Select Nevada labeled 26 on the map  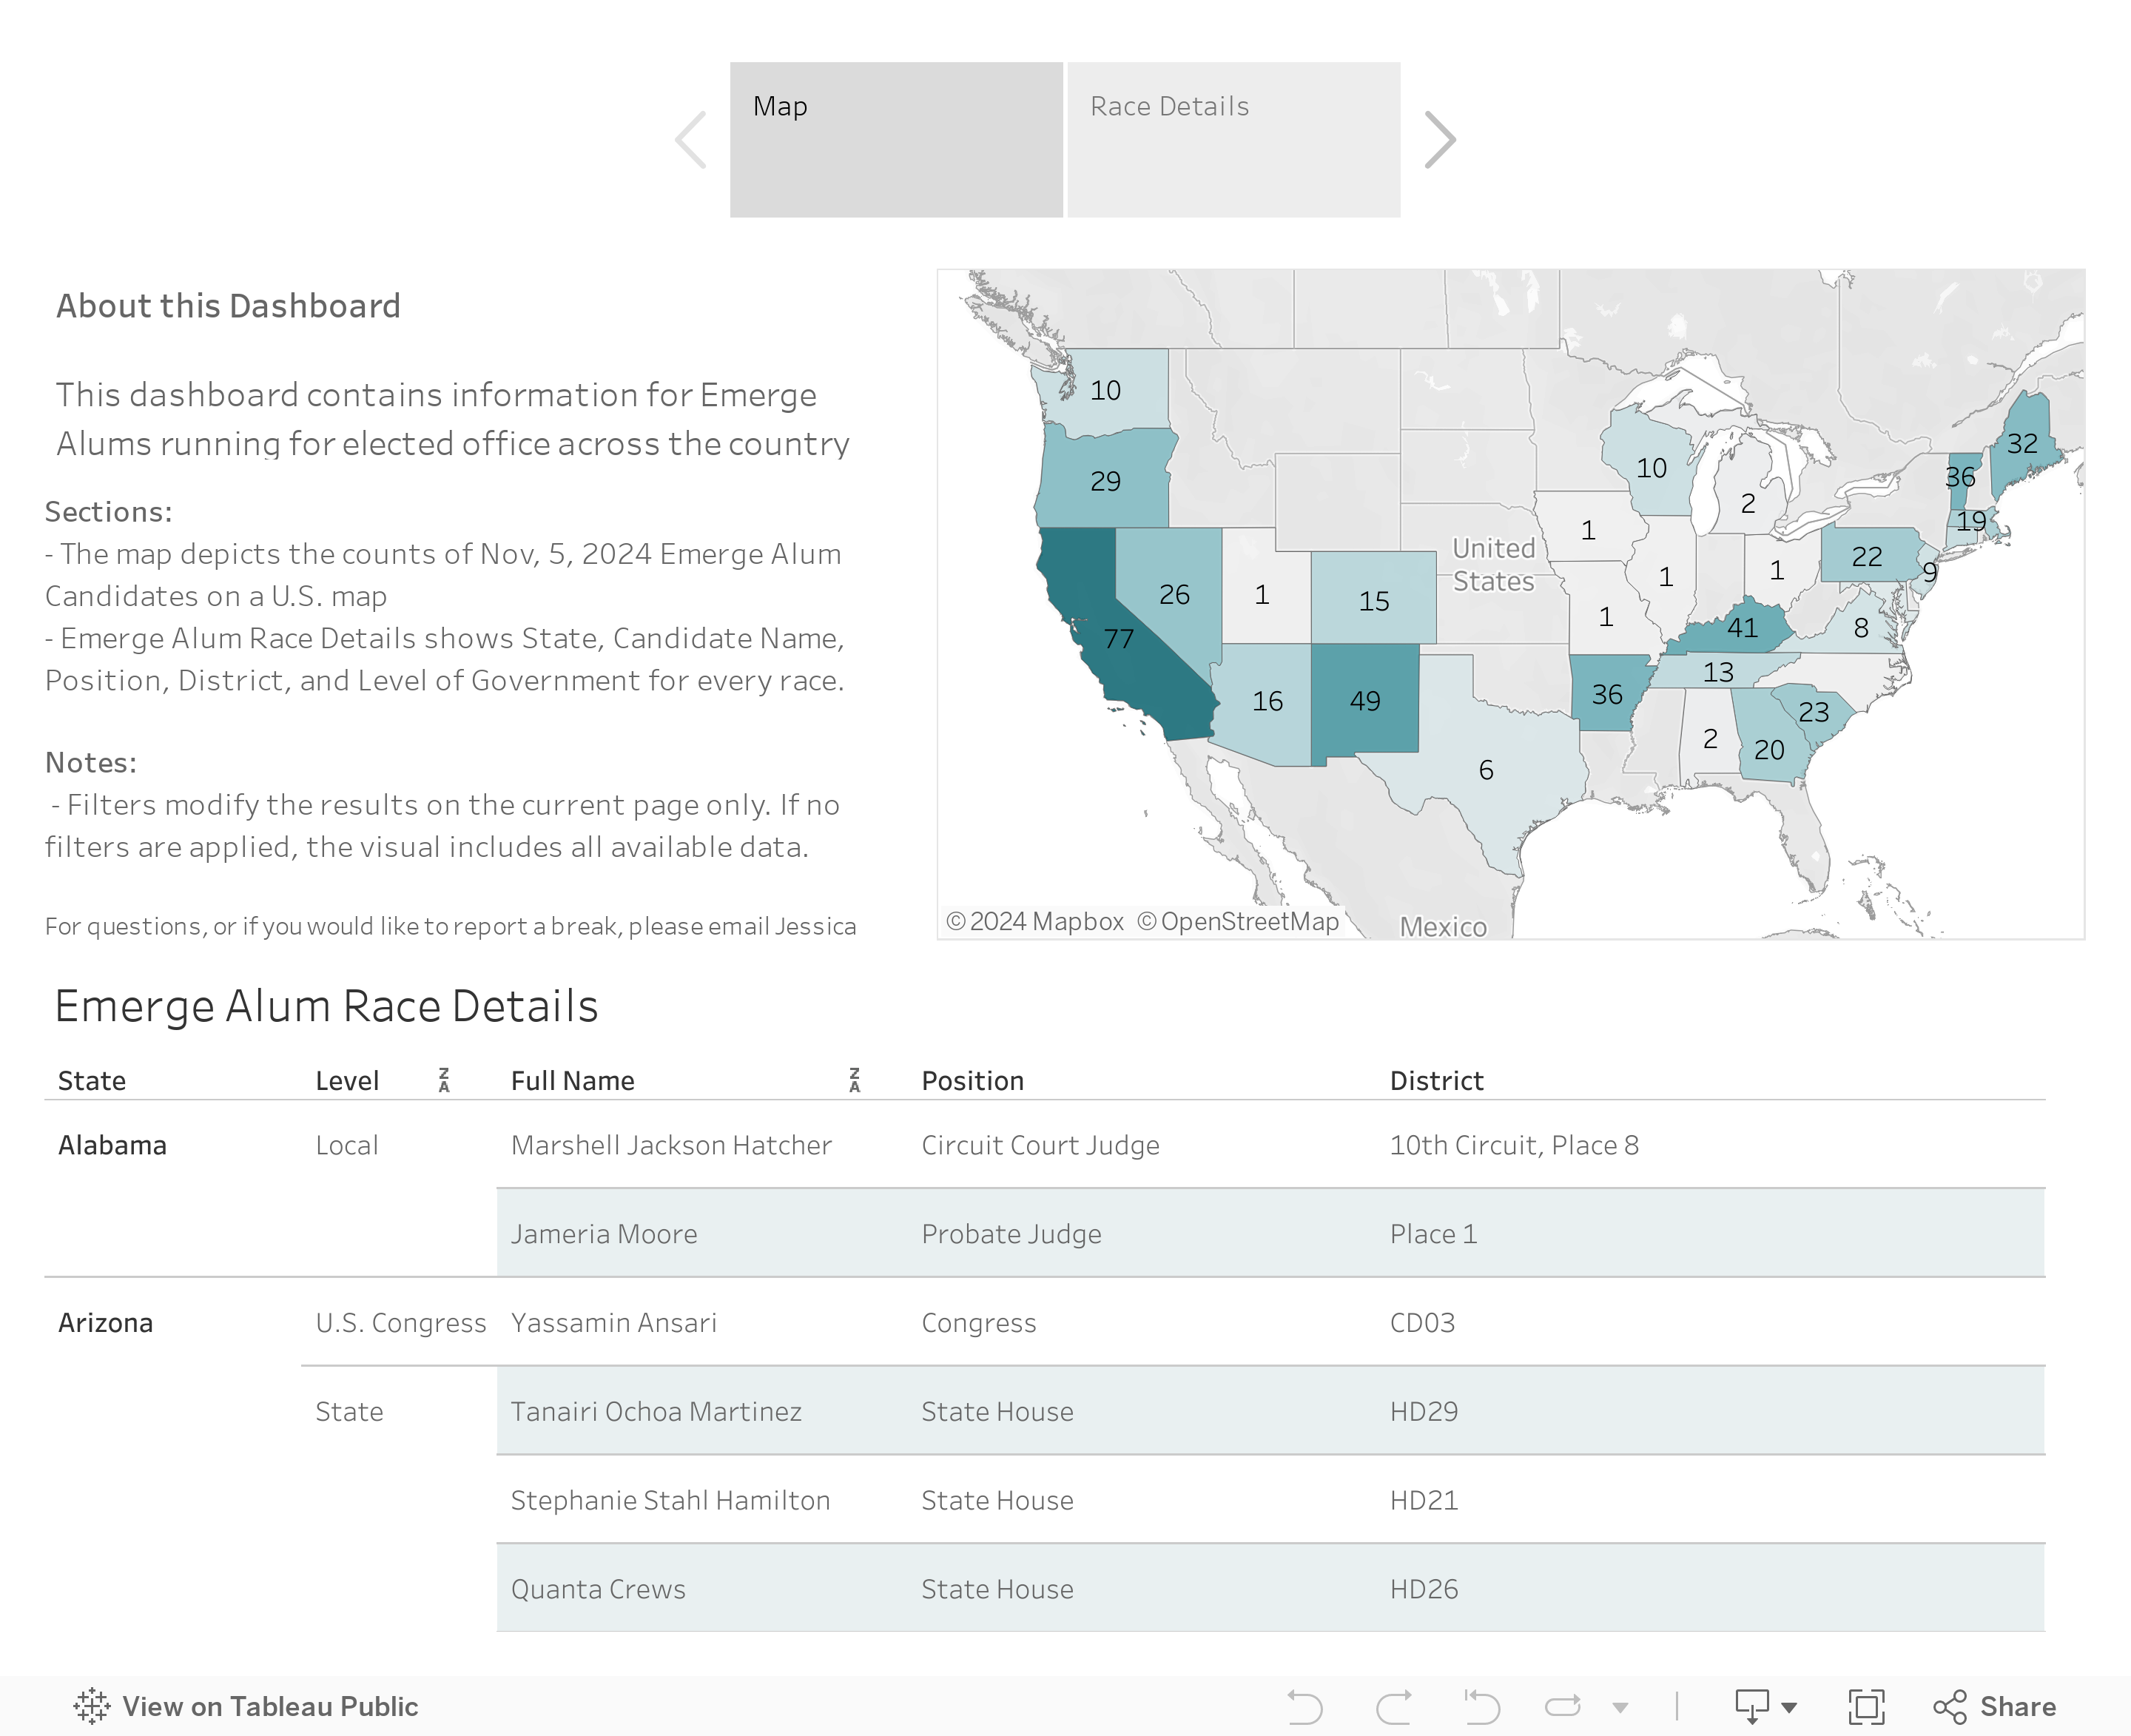pyautogui.click(x=1174, y=594)
